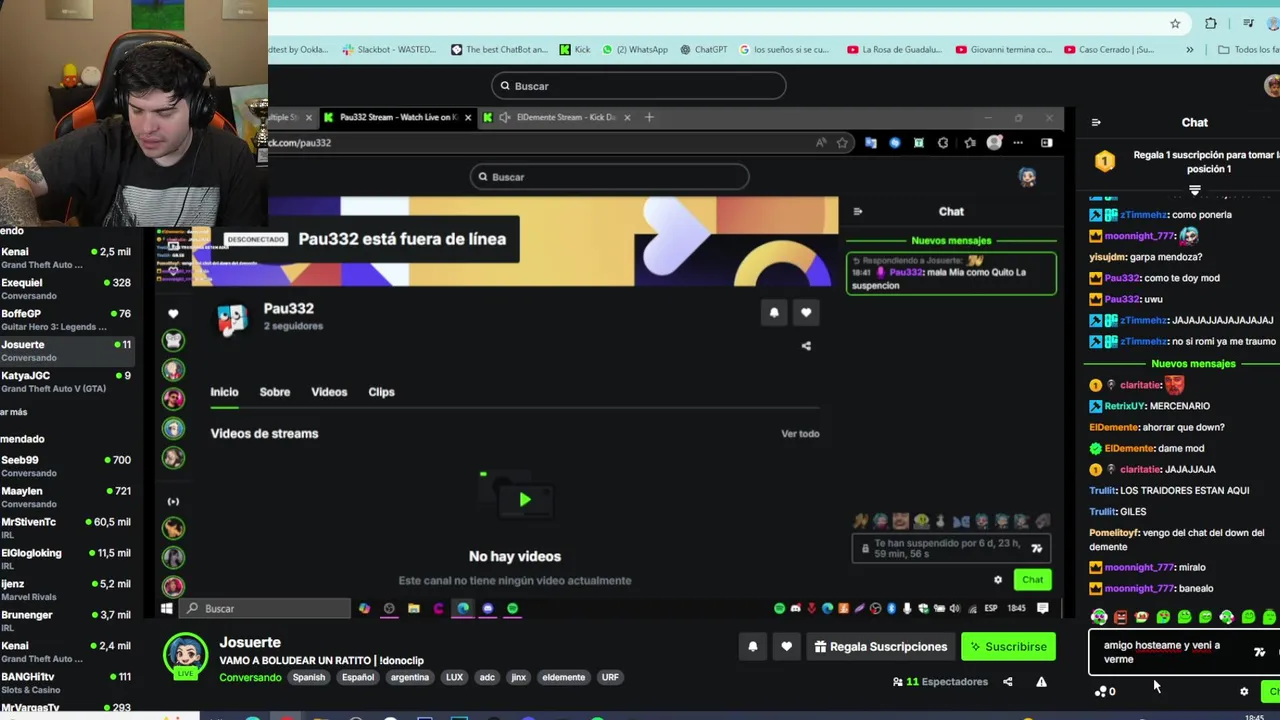Image resolution: width=1280 pixels, height=720 pixels.
Task: Click Discord icon in inner system tray
Action: click(x=795, y=608)
